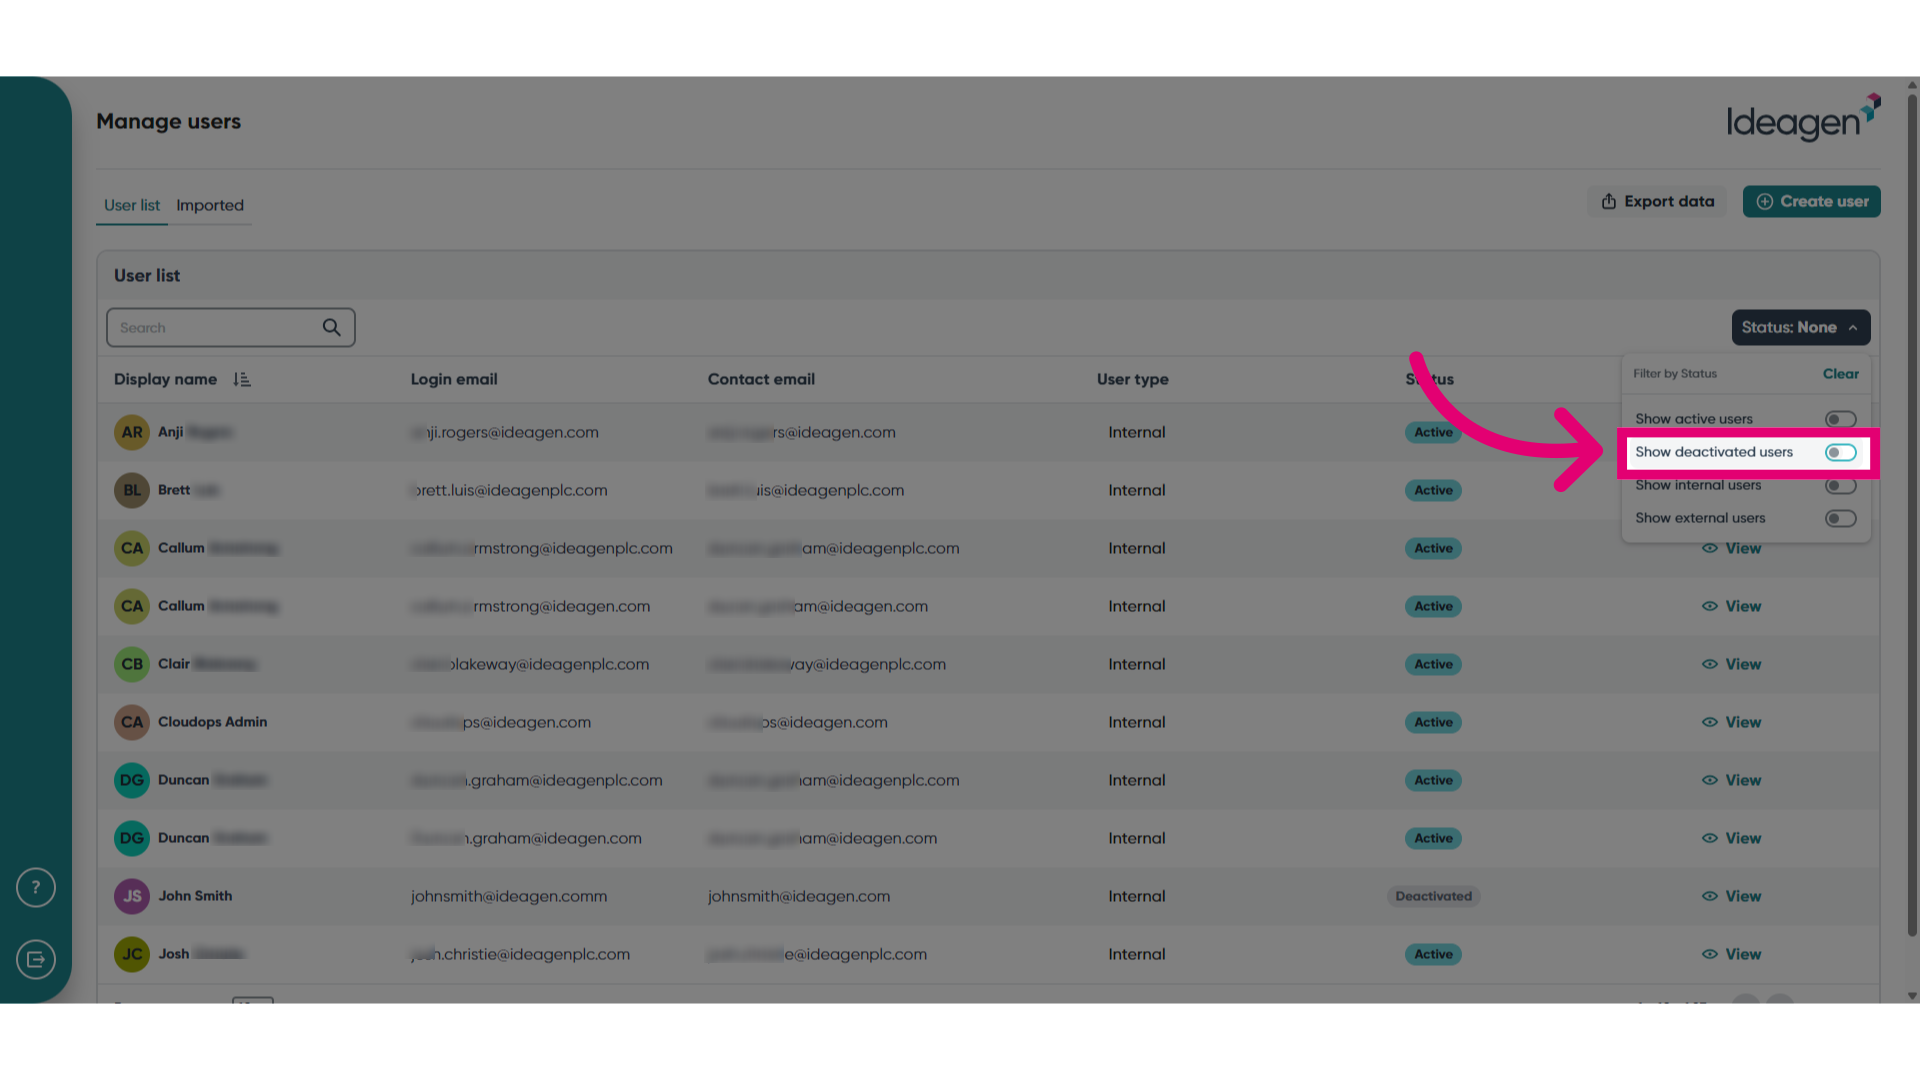The image size is (1920, 1080).
Task: Toggle Show active users switch
Action: tap(1840, 419)
